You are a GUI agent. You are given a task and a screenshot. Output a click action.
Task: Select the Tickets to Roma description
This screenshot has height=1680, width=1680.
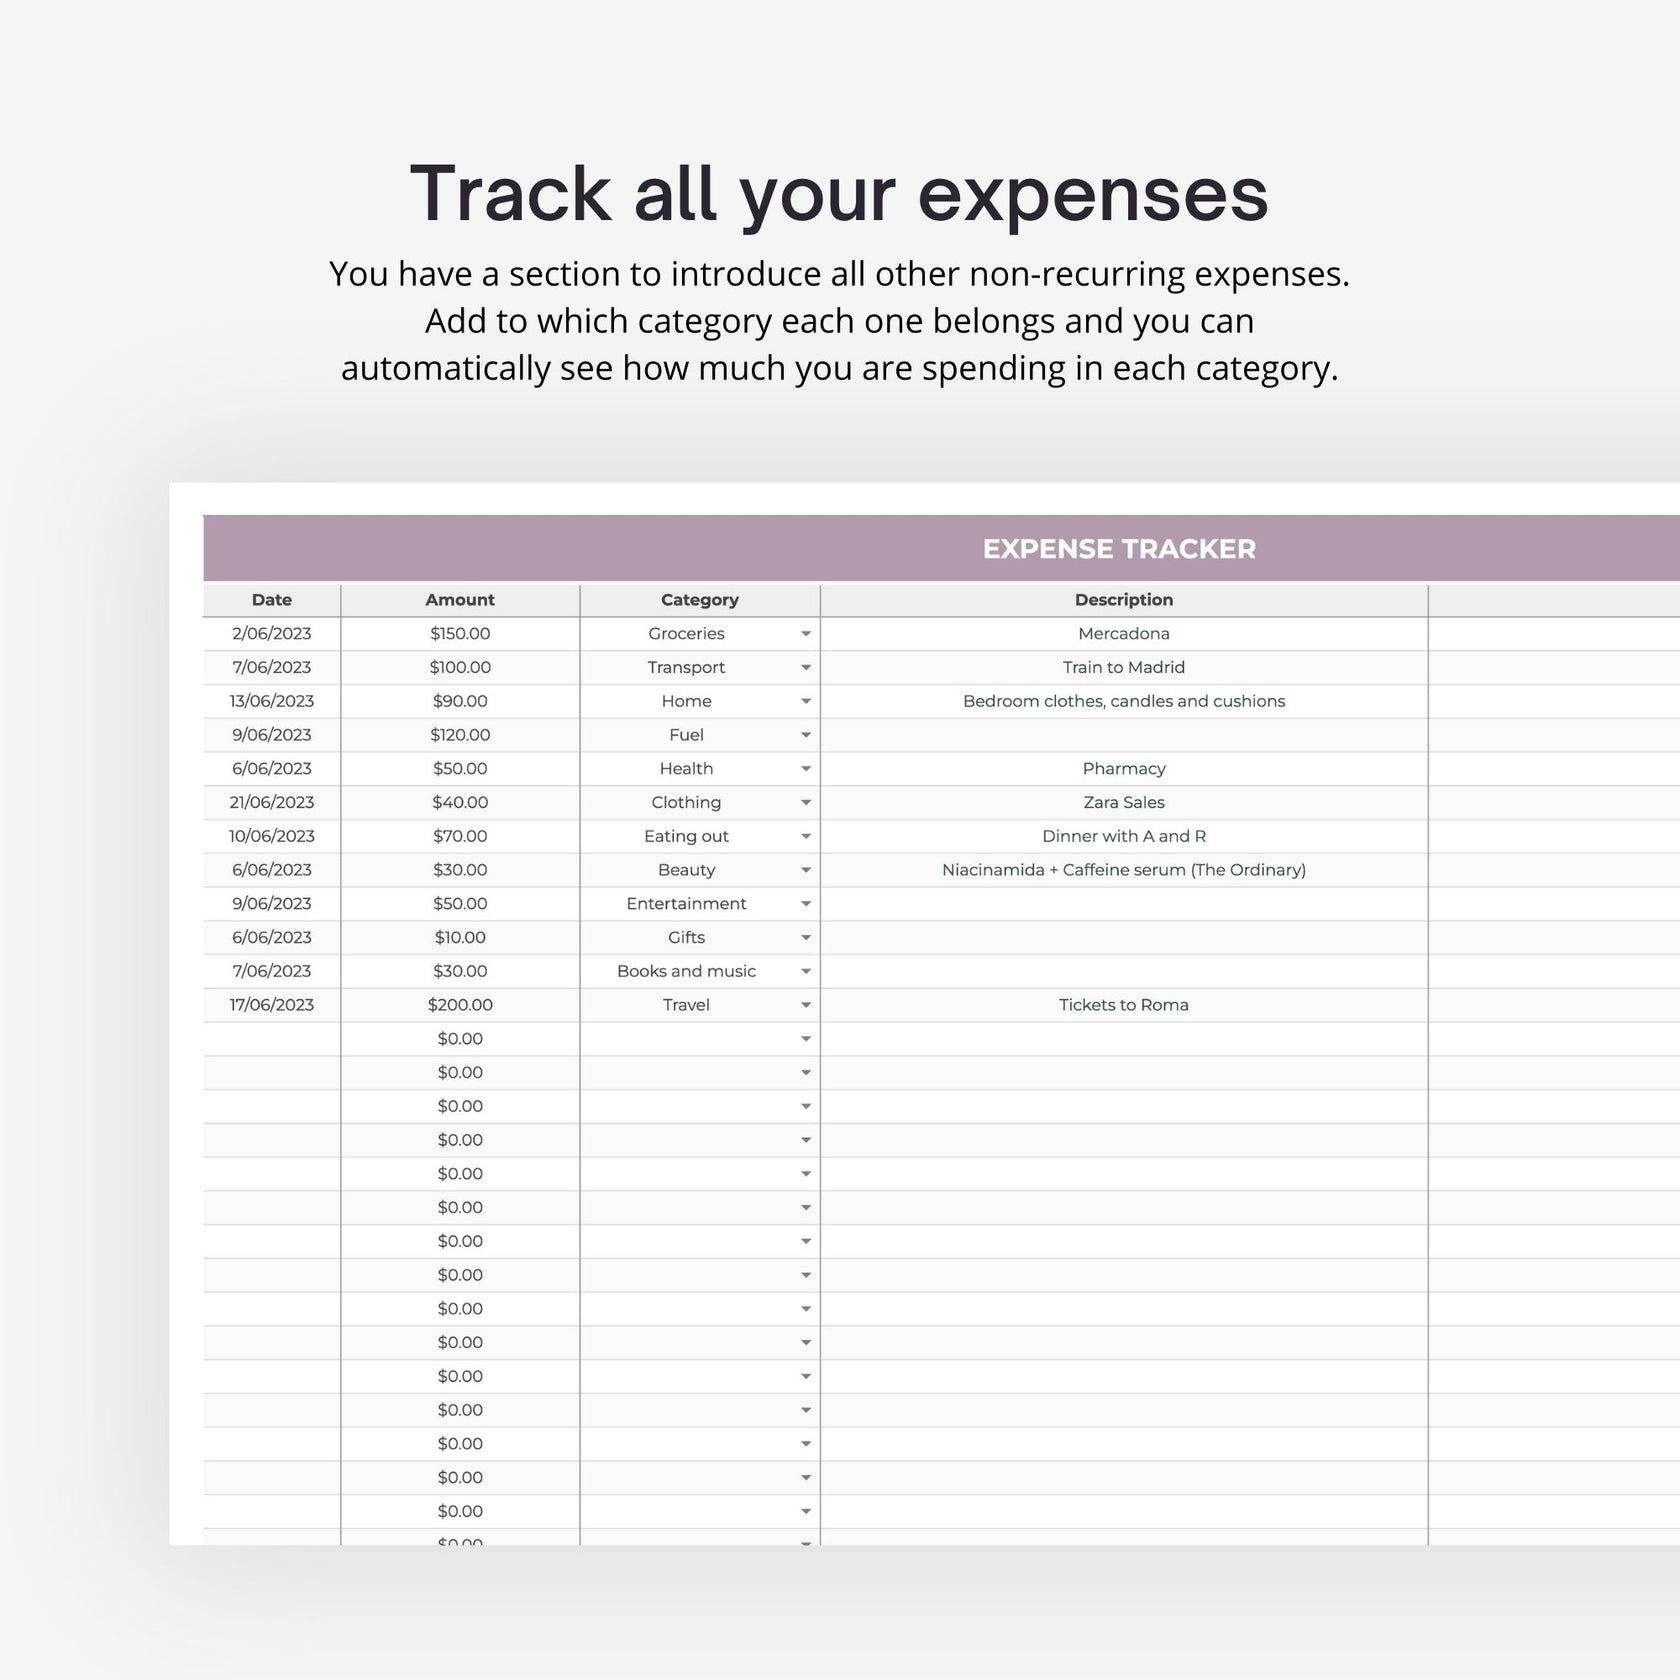click(1124, 1004)
